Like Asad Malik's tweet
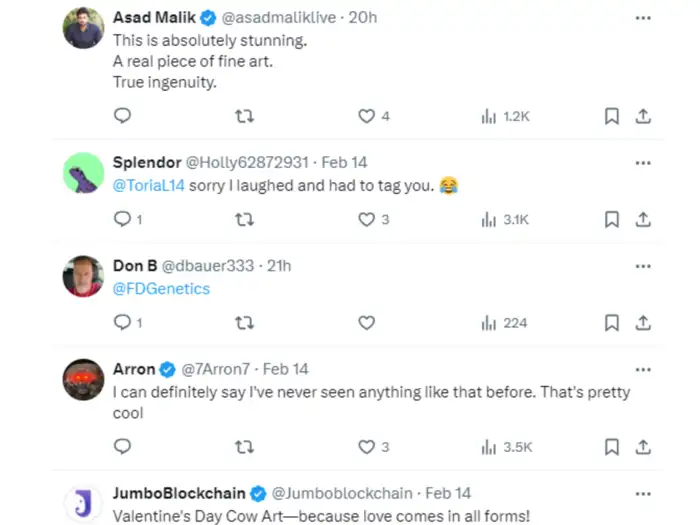The height and width of the screenshot is (525, 700). pyautogui.click(x=367, y=116)
